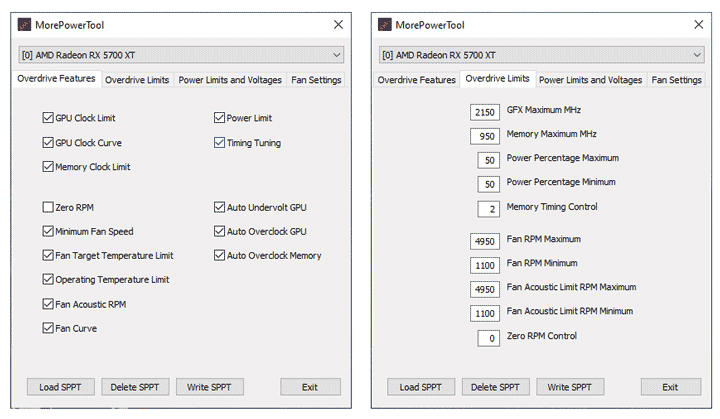Select the Fan RPM Maximum value field
The image size is (720, 419).
click(485, 241)
